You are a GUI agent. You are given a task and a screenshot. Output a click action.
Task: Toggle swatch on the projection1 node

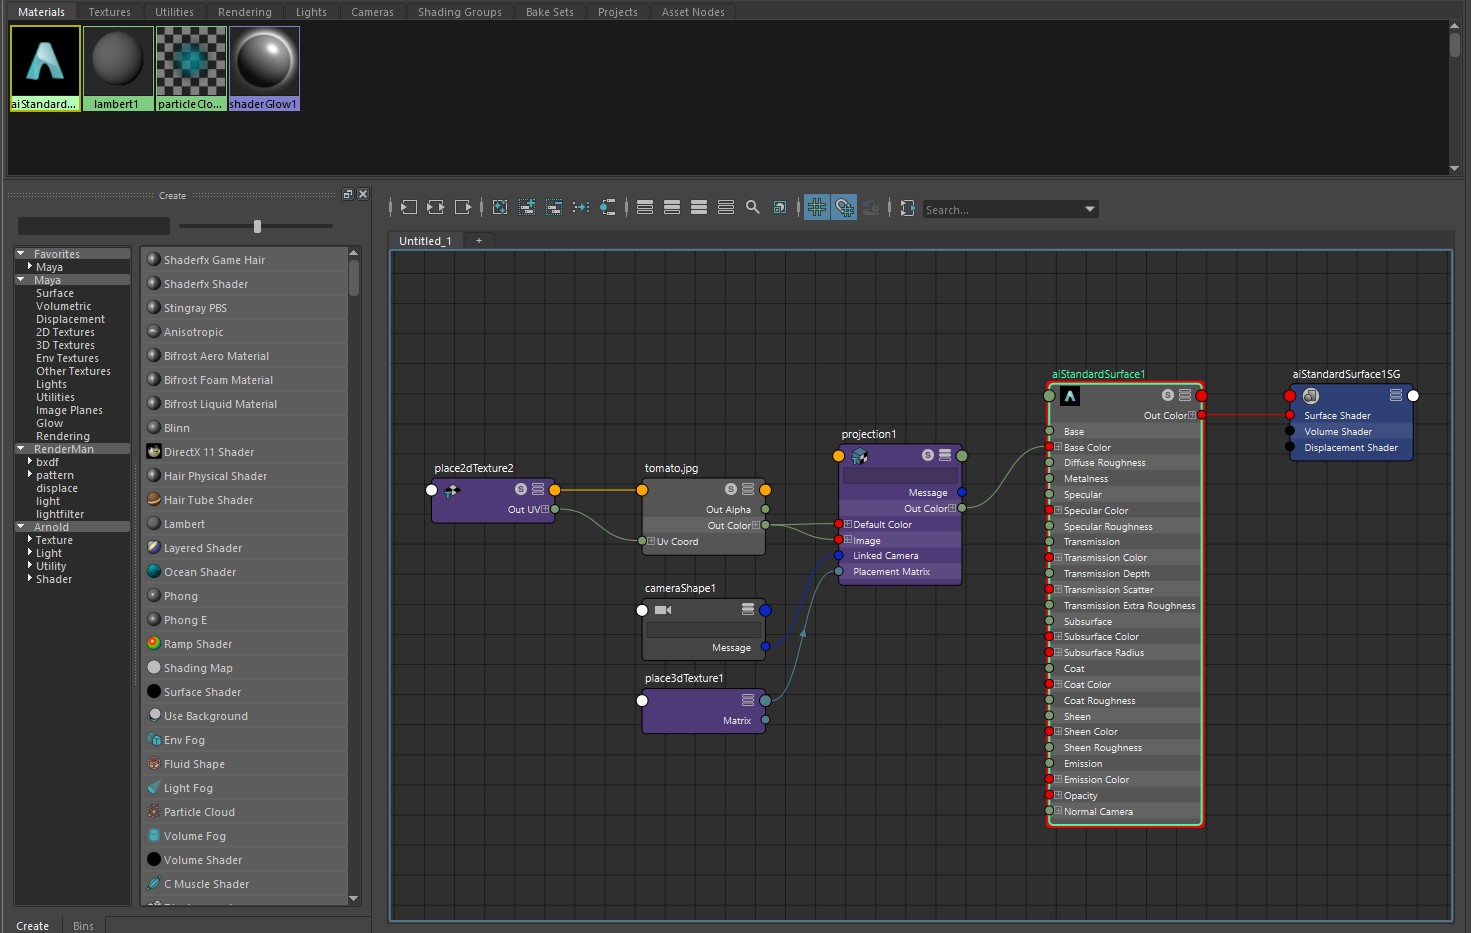click(928, 455)
